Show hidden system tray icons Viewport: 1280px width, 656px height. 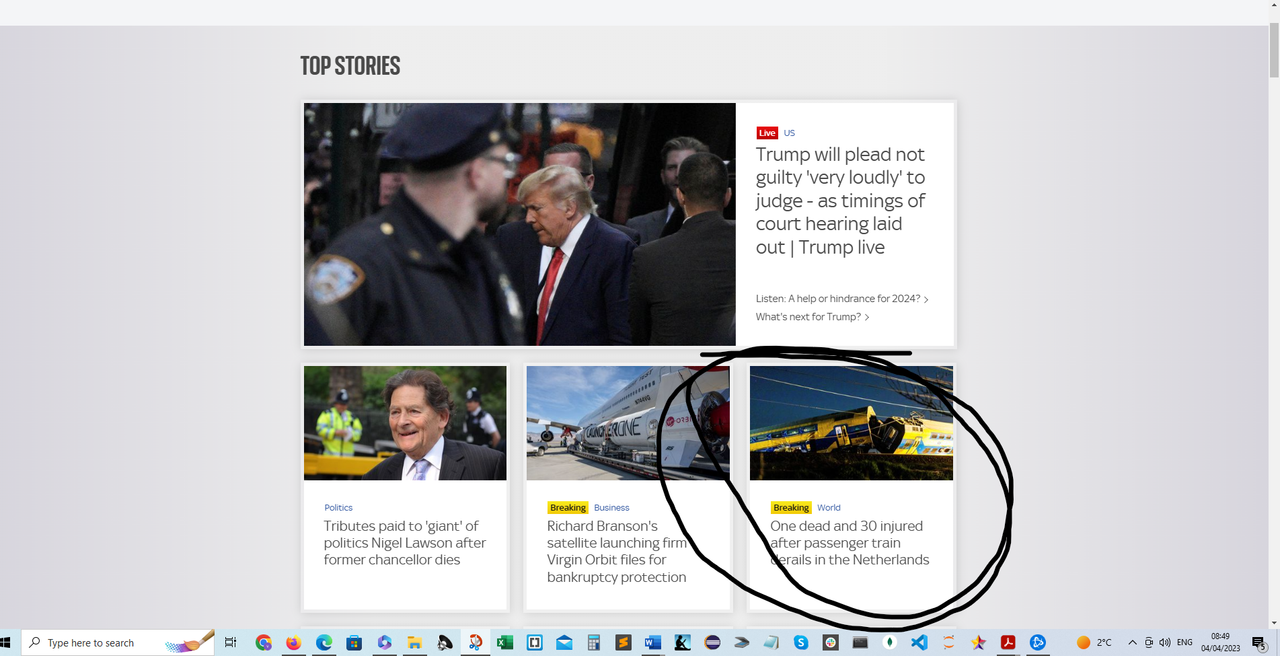pos(1132,642)
